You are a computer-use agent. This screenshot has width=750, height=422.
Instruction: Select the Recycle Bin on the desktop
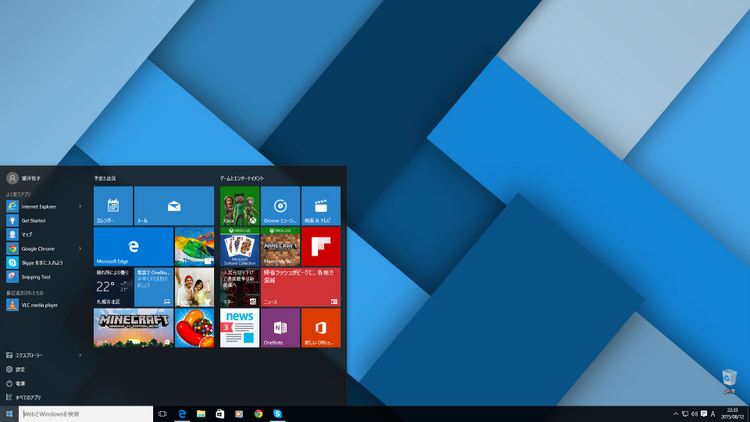click(x=729, y=381)
